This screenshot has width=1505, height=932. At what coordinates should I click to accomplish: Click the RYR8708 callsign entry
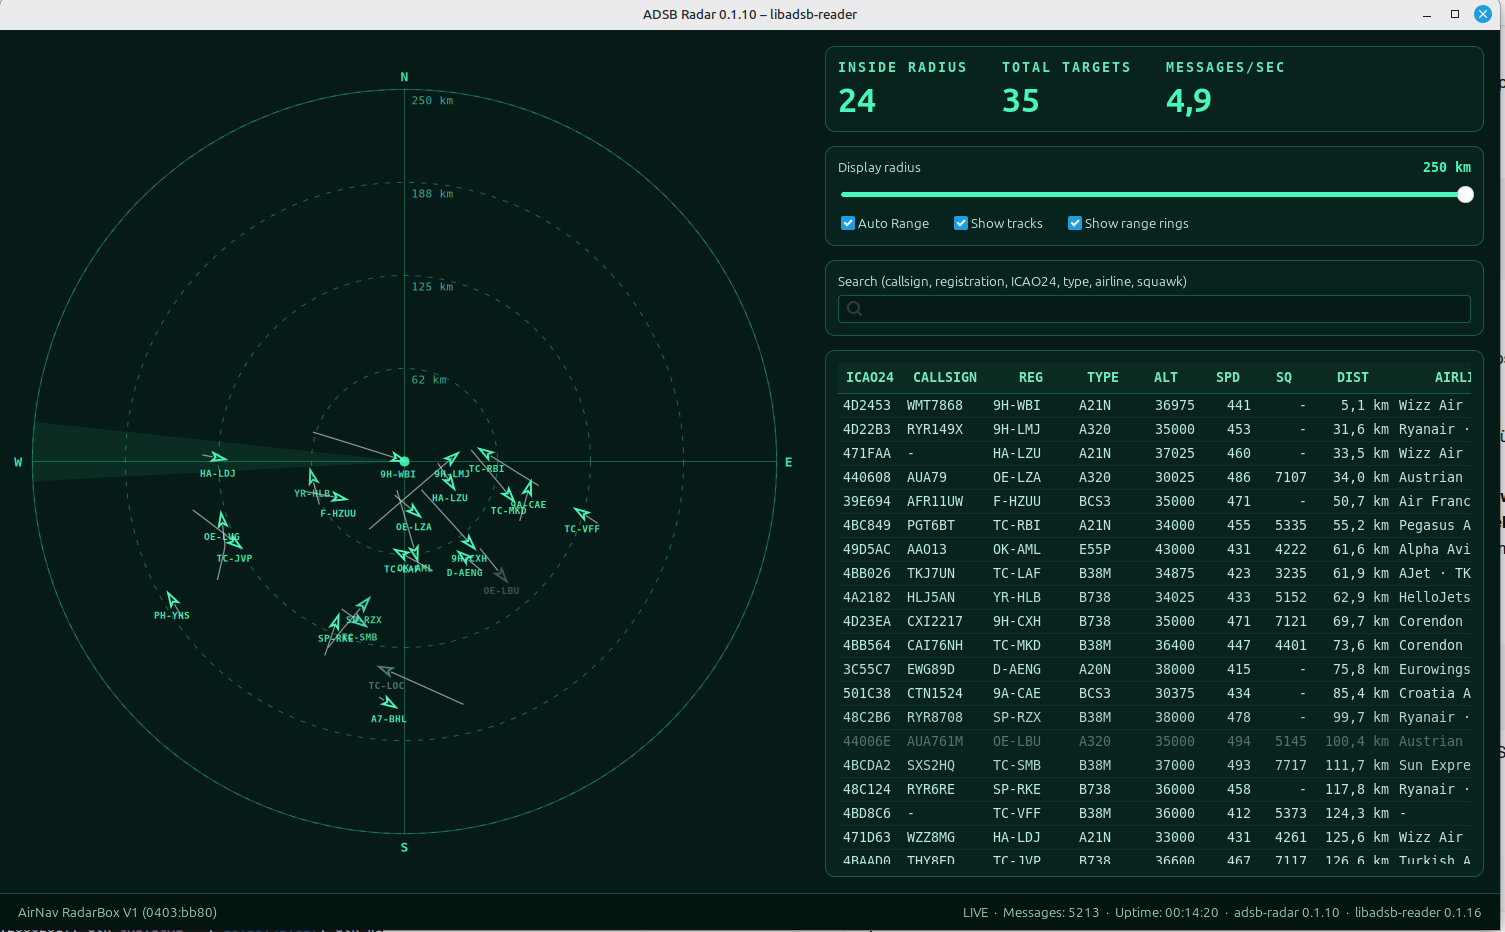tap(935, 717)
